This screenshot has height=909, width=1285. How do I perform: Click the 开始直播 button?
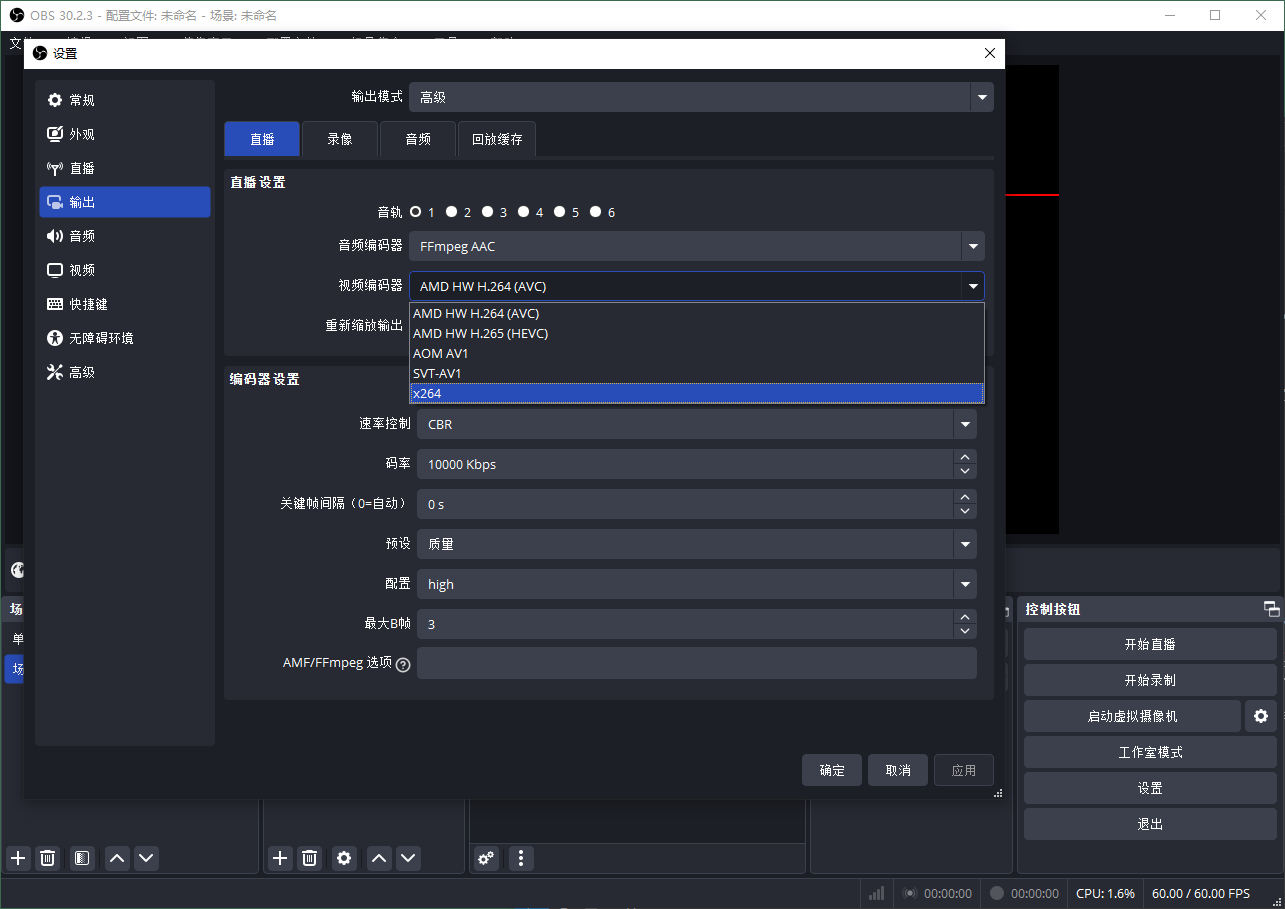1149,644
